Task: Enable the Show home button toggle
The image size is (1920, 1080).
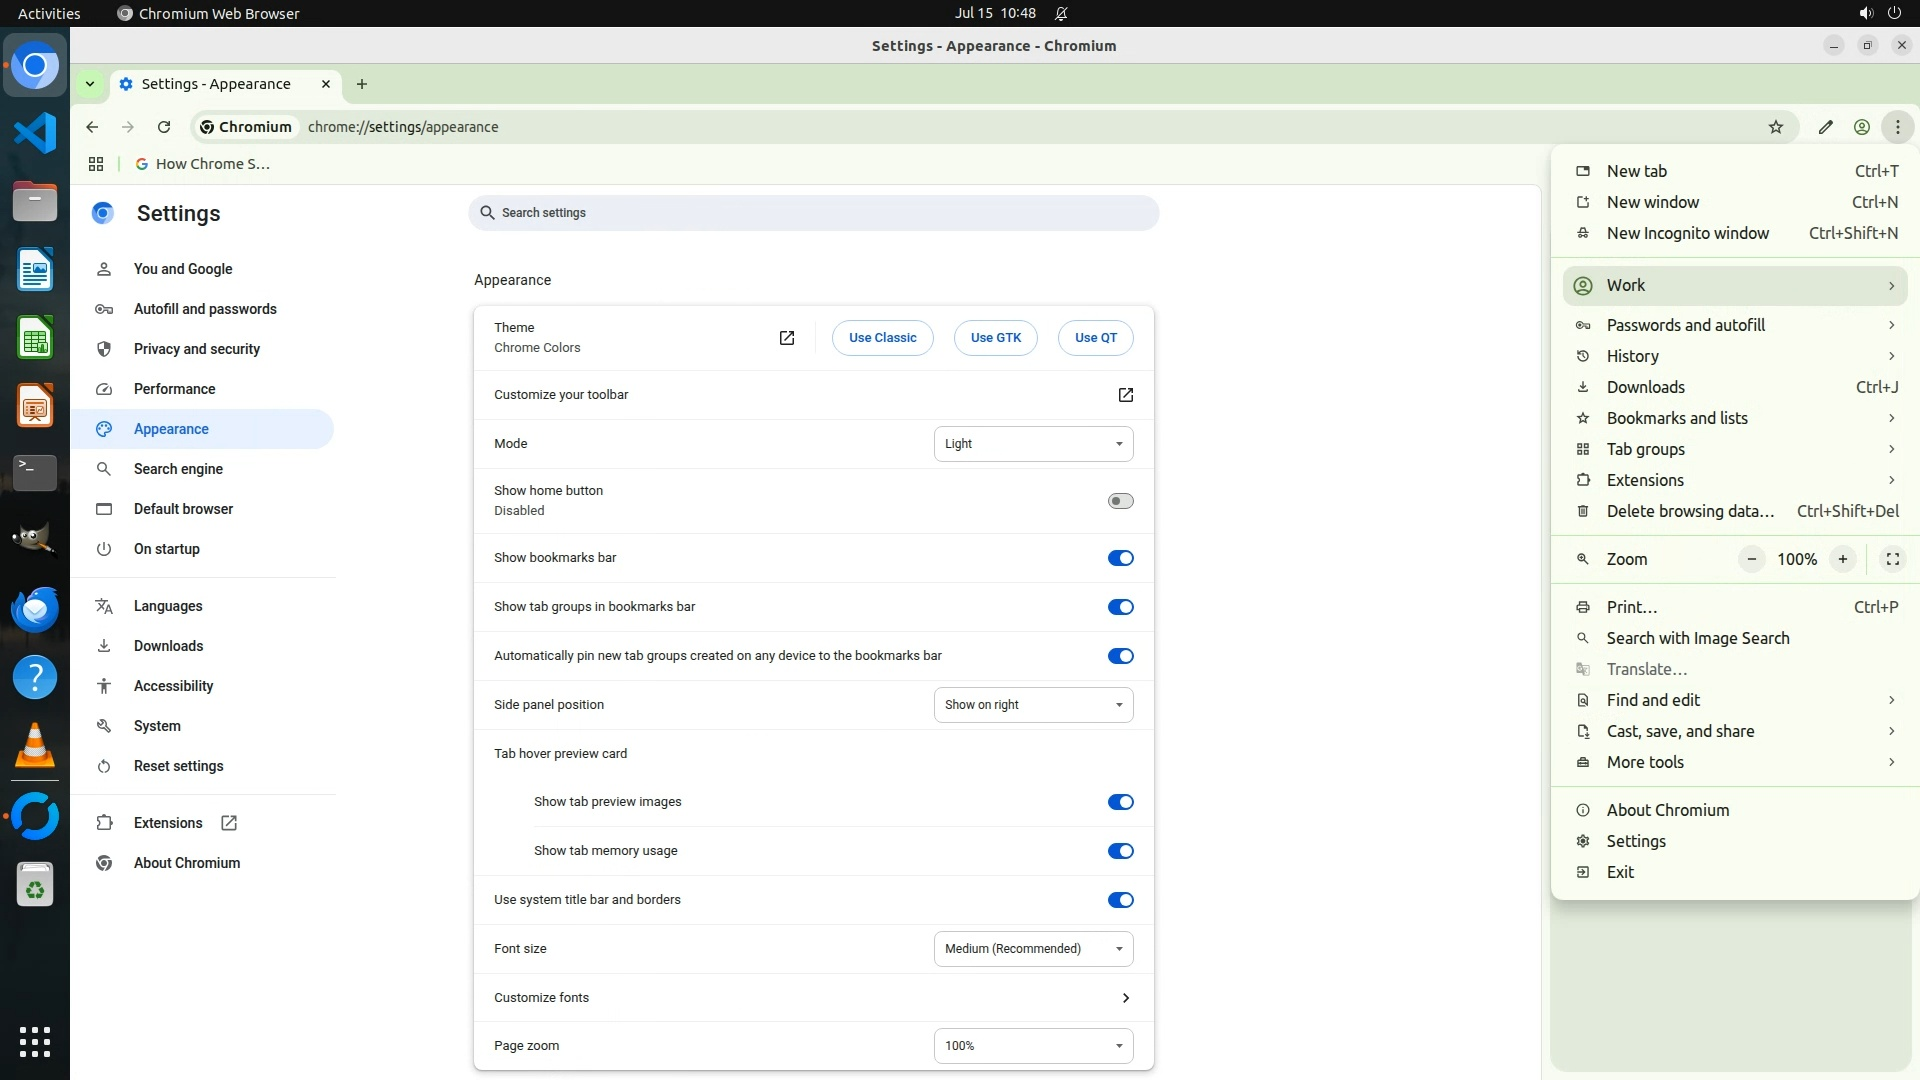Action: [1120, 501]
